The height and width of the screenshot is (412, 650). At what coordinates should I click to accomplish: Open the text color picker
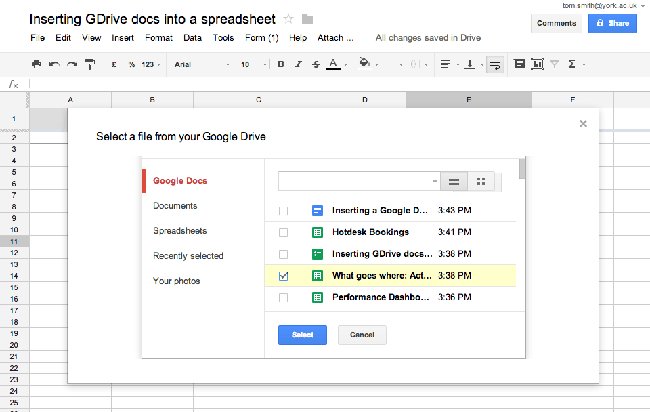tap(333, 64)
